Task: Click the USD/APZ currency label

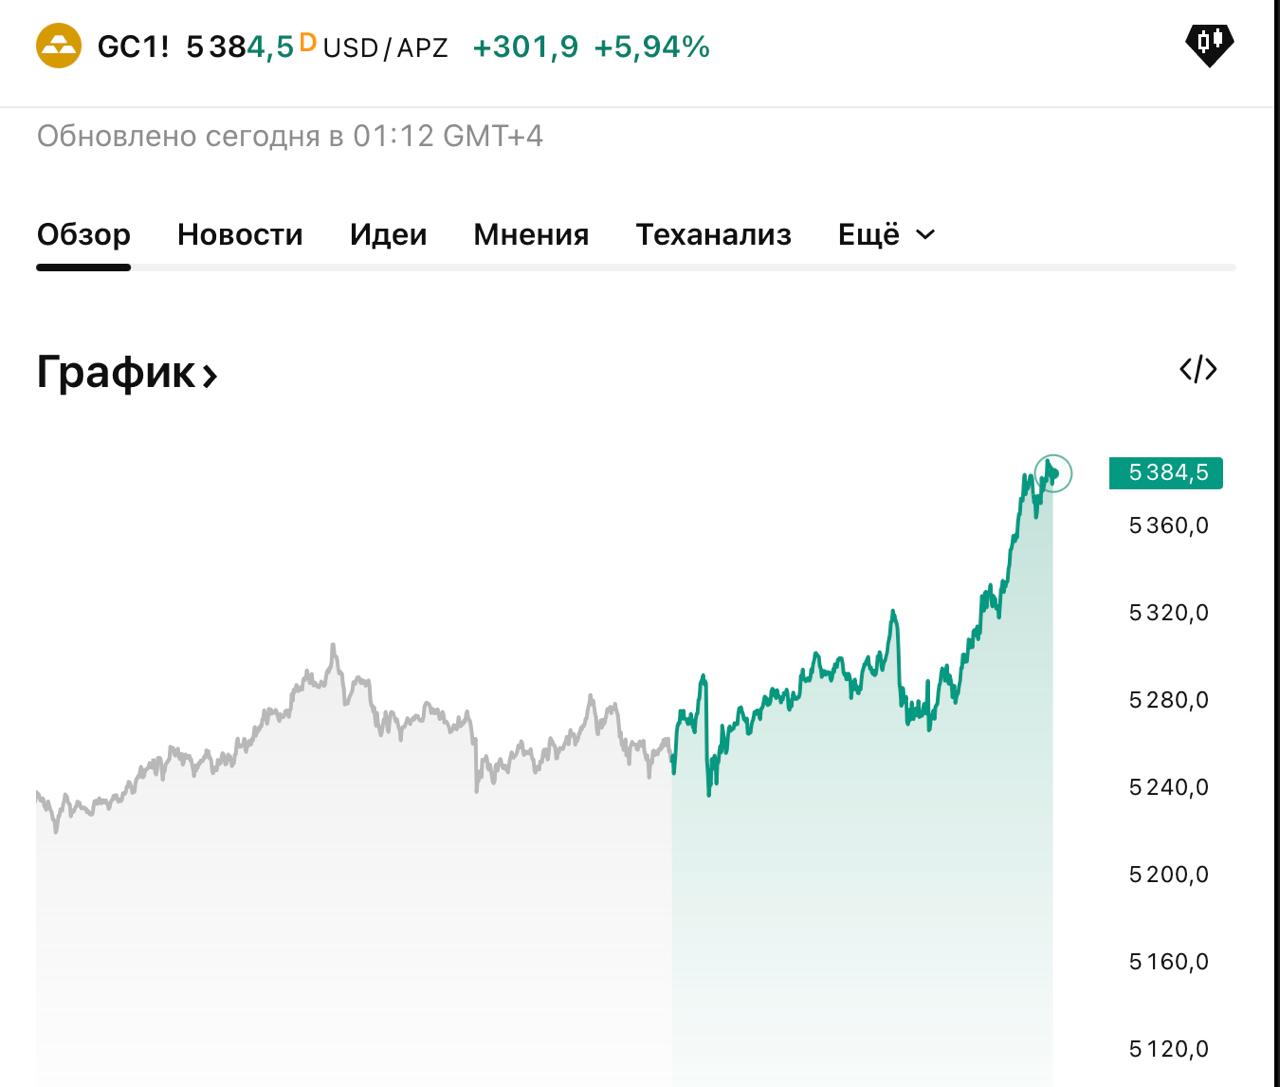Action: coord(385,48)
